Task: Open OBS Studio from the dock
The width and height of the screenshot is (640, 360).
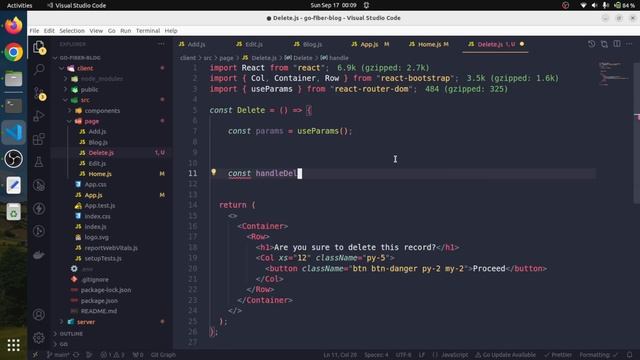Action: tap(13, 159)
